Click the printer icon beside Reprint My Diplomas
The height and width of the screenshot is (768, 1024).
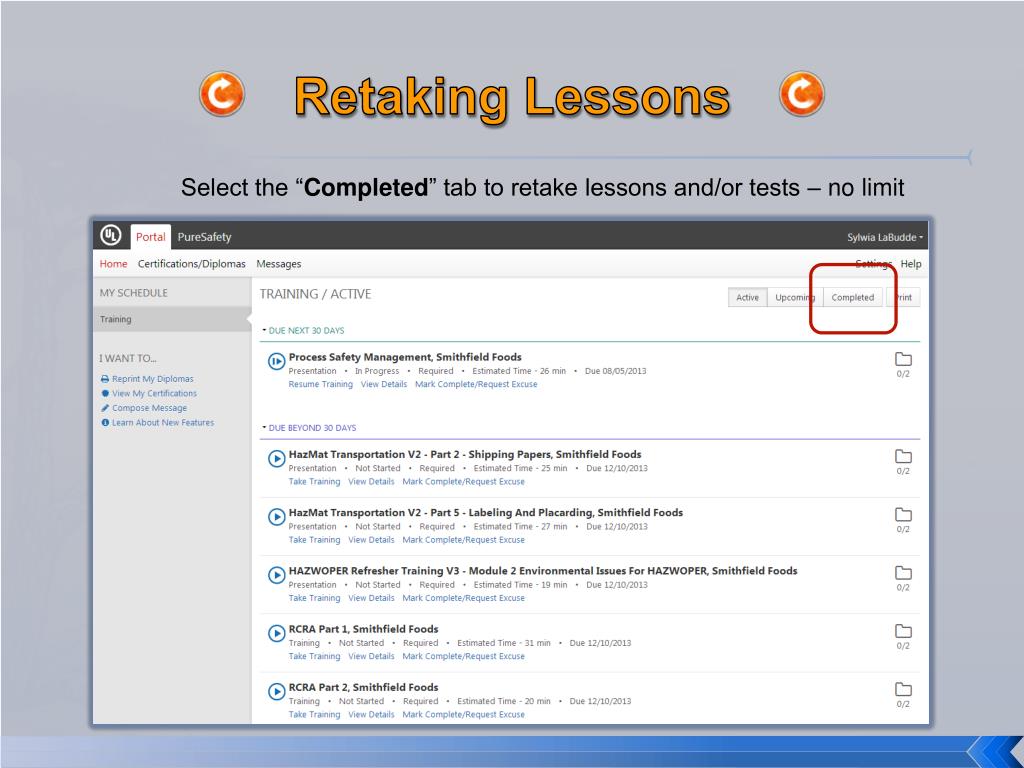coord(104,379)
